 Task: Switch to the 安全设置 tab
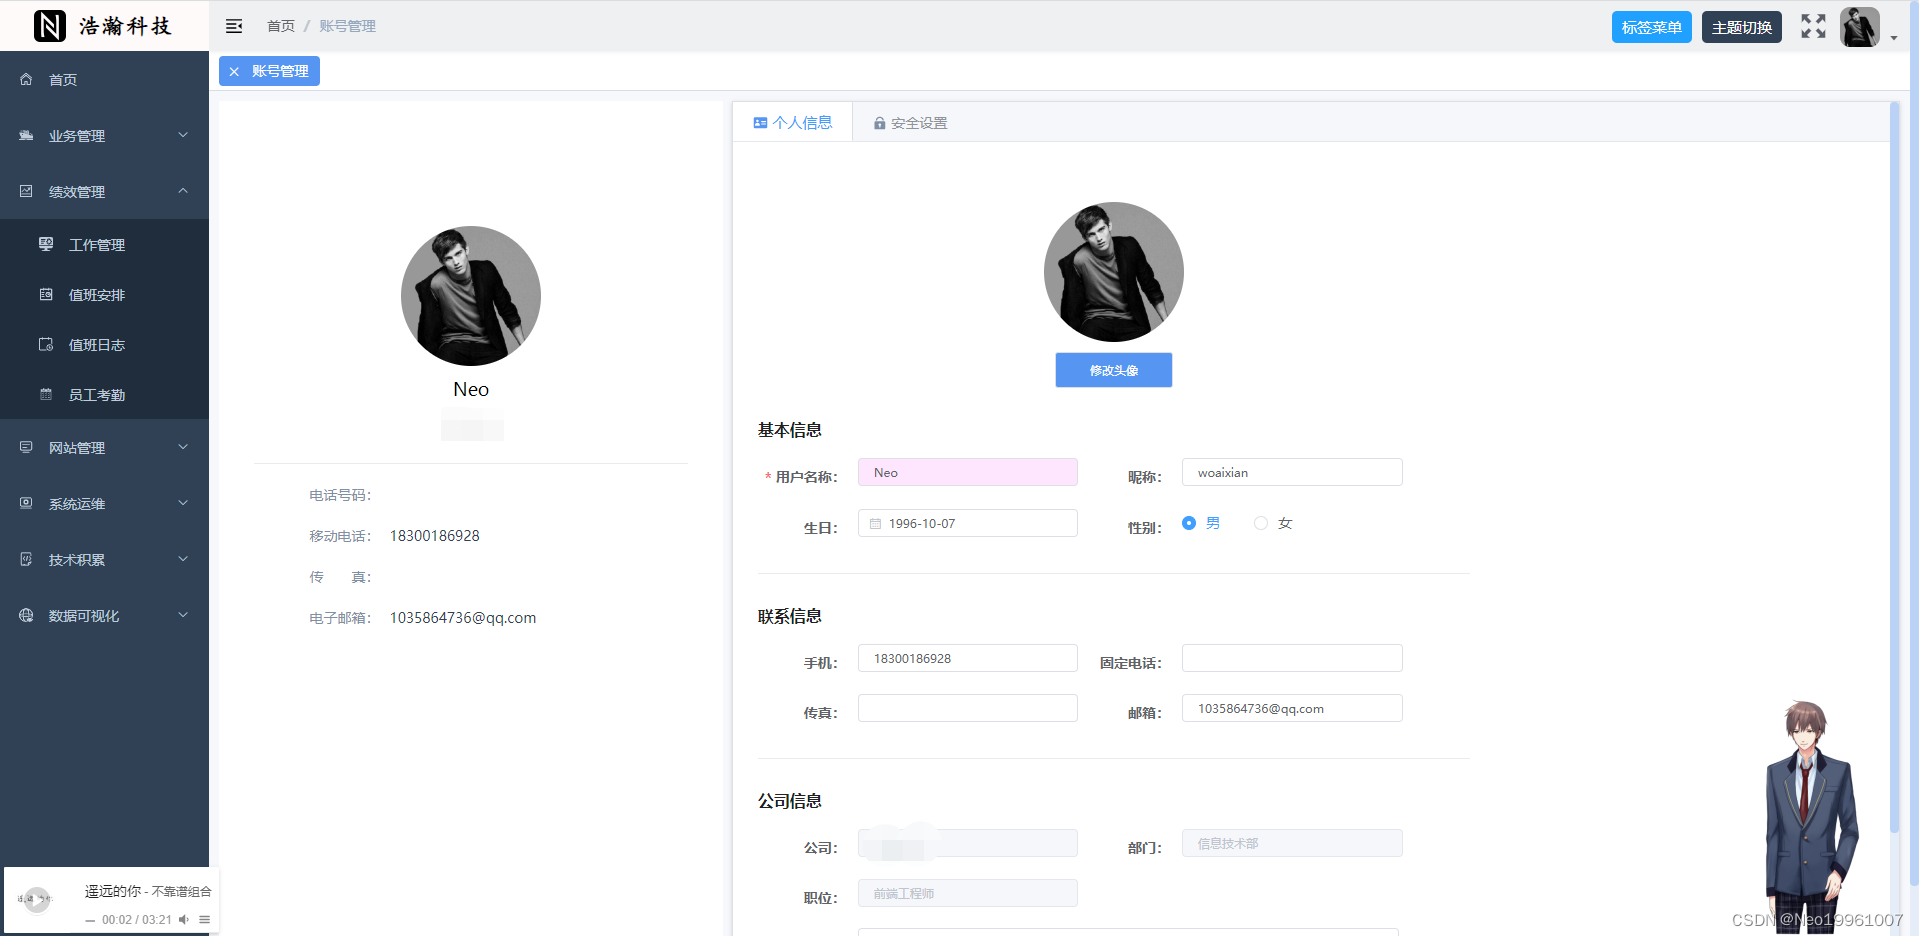909,121
